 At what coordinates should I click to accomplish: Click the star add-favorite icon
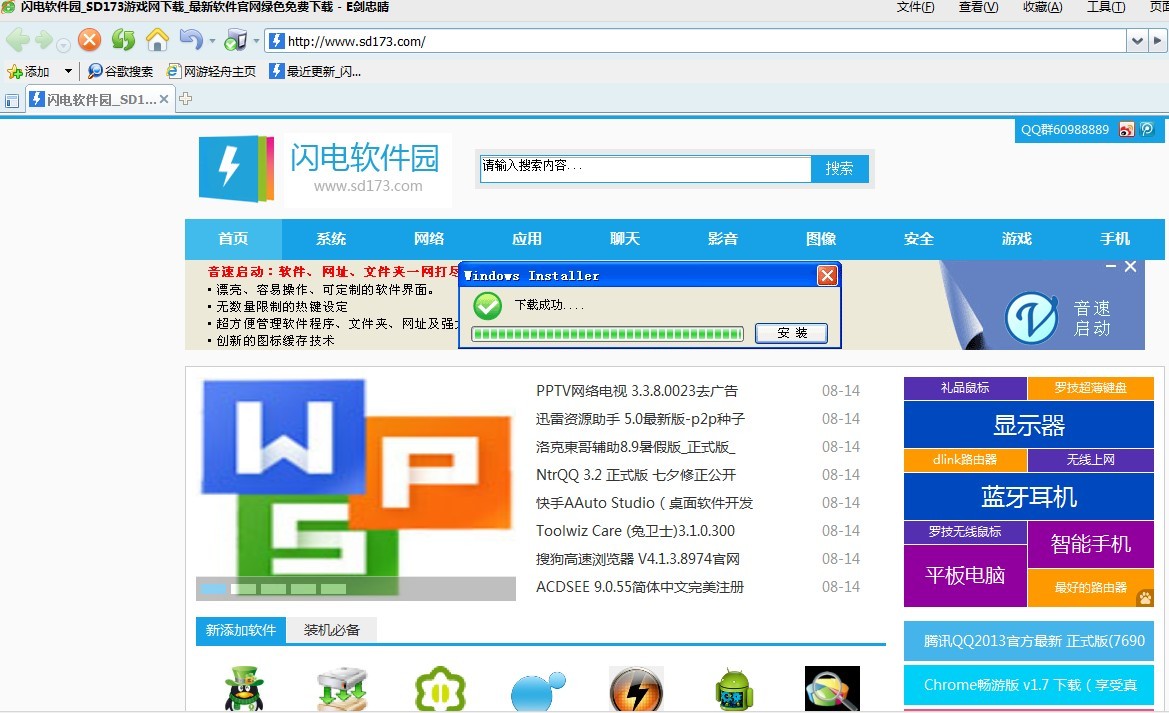click(14, 72)
